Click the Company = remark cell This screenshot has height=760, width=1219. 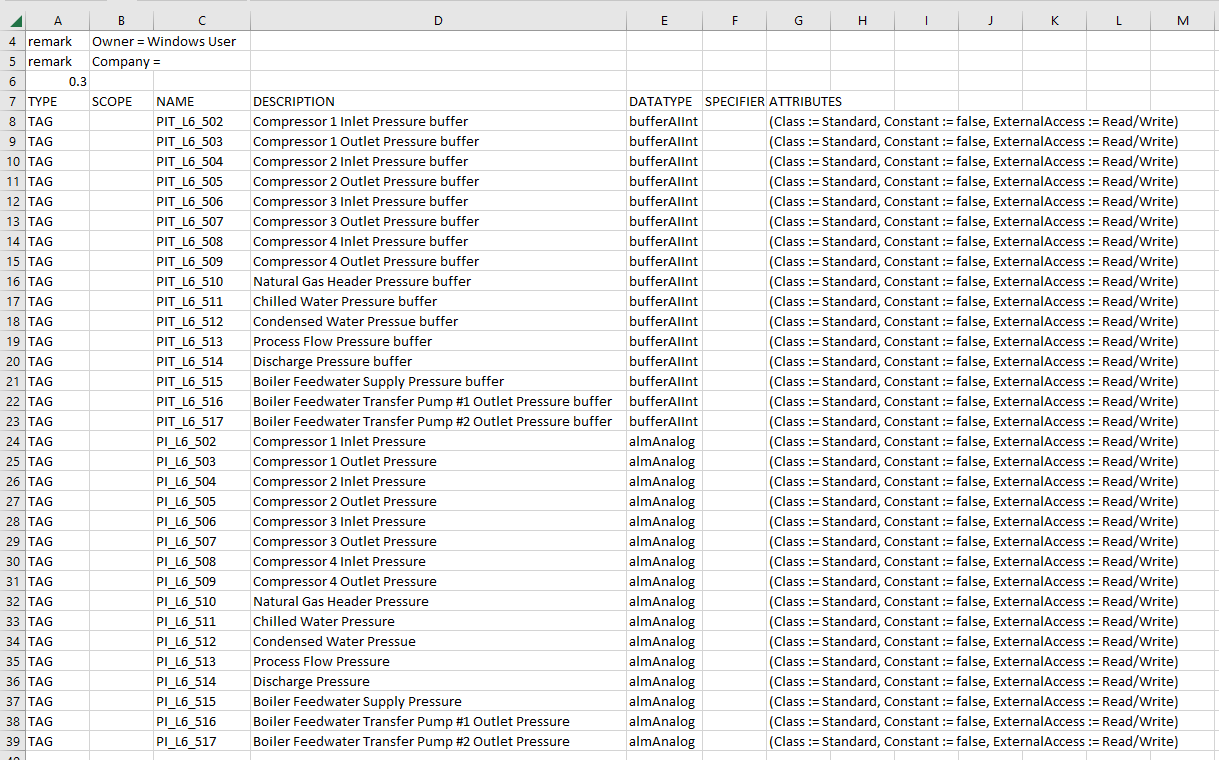click(x=125, y=61)
